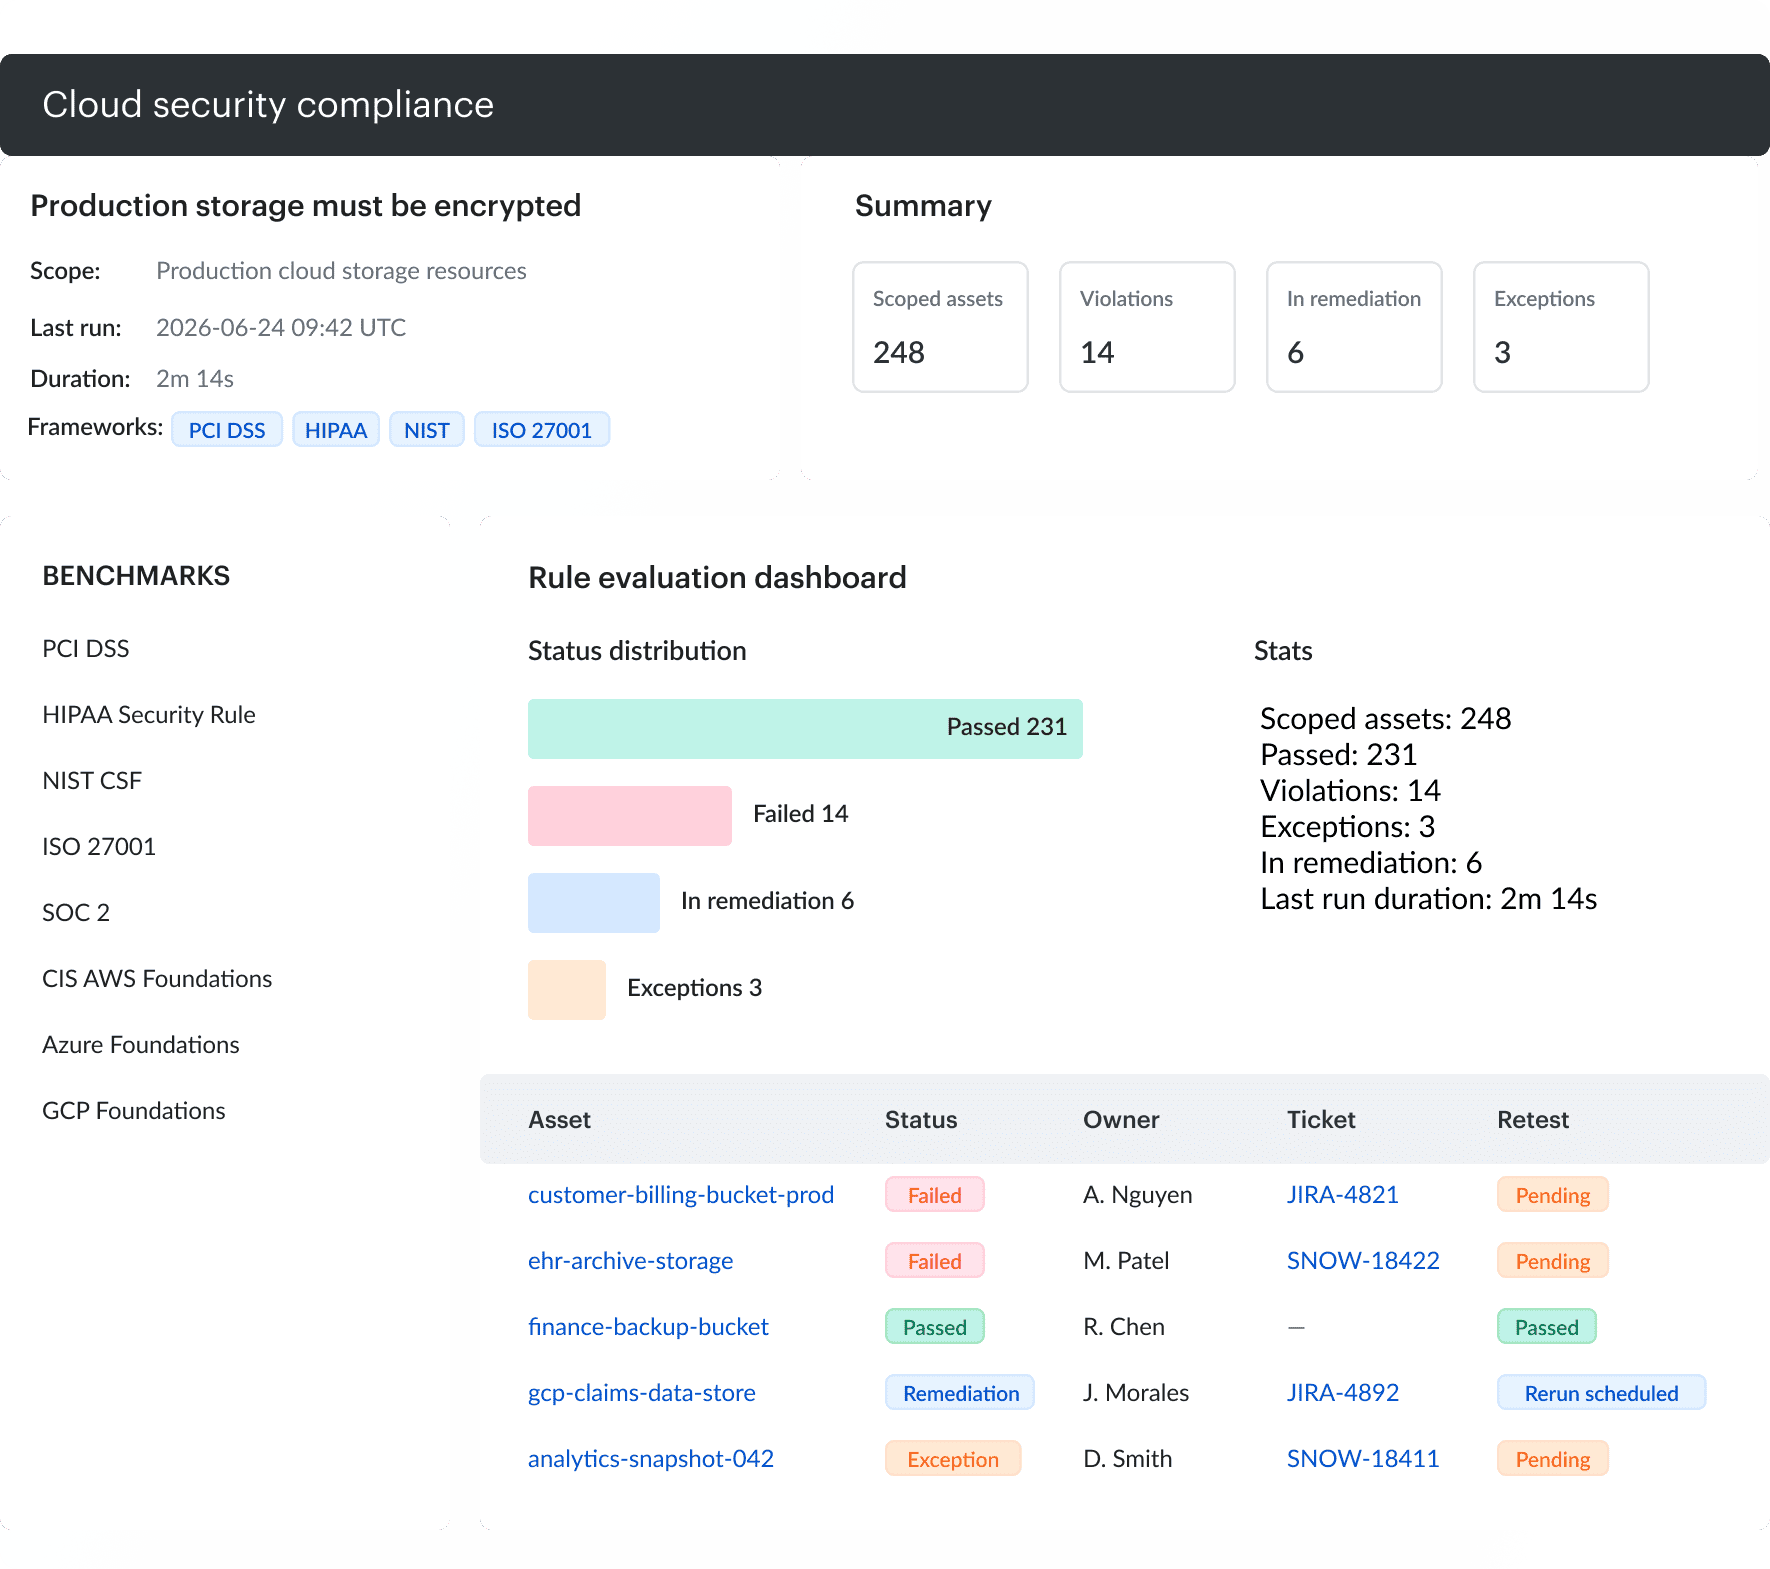Click owner J. Morales
The height and width of the screenshot is (1569, 1770).
point(1136,1393)
